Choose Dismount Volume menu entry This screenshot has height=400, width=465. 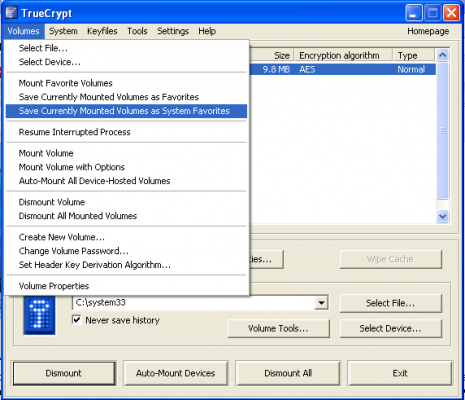point(126,202)
